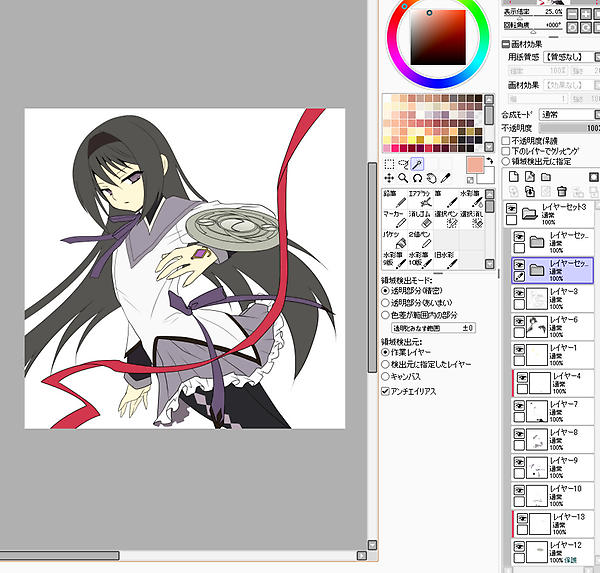The height and width of the screenshot is (573, 600).
Task: Select 作業レイヤー as detection source
Action: (385, 352)
